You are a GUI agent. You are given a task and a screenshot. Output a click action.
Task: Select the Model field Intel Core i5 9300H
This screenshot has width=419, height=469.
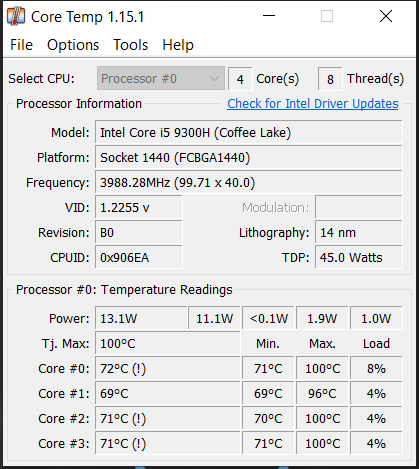coord(249,132)
